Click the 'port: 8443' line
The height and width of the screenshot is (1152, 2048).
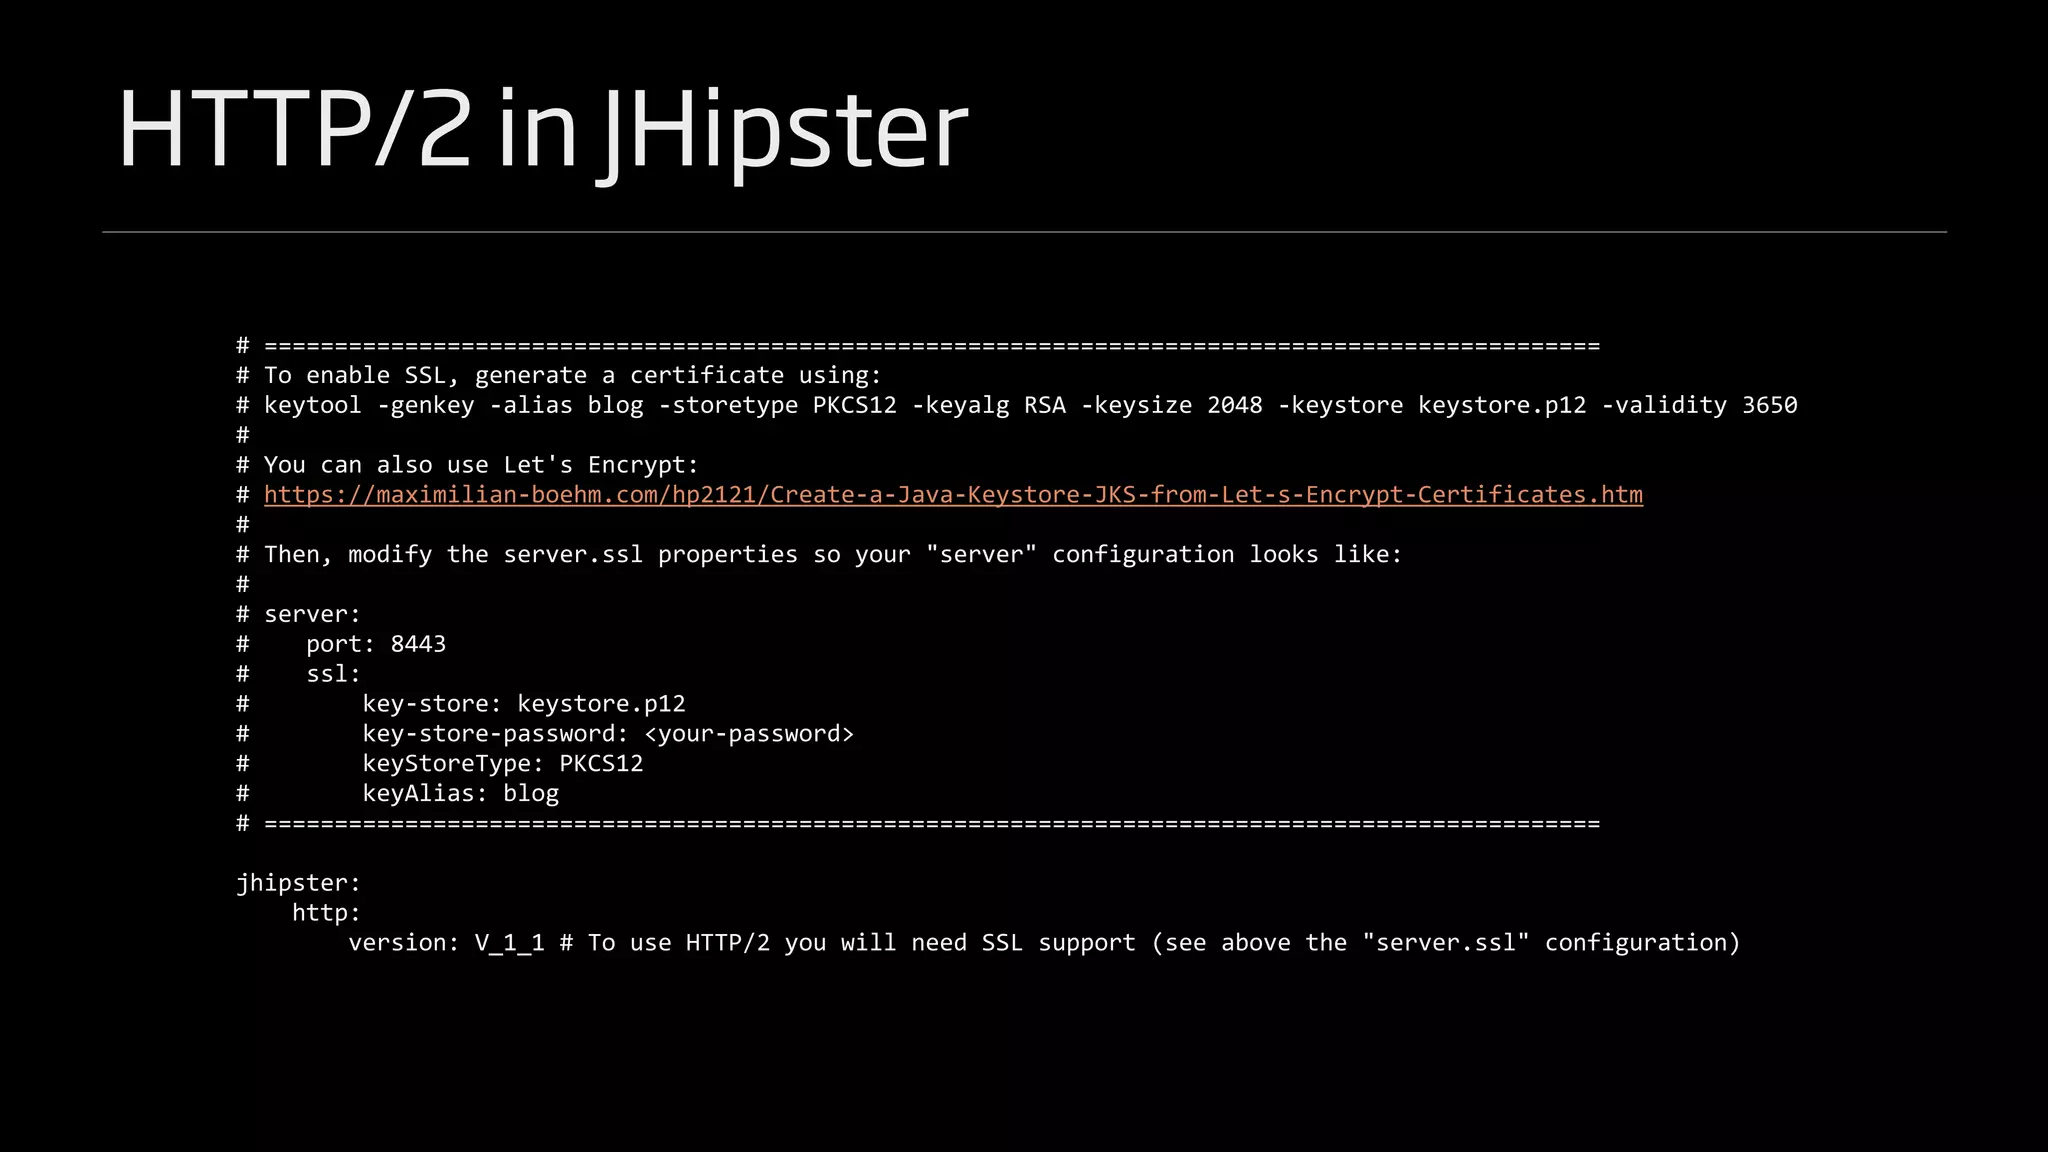(x=341, y=644)
